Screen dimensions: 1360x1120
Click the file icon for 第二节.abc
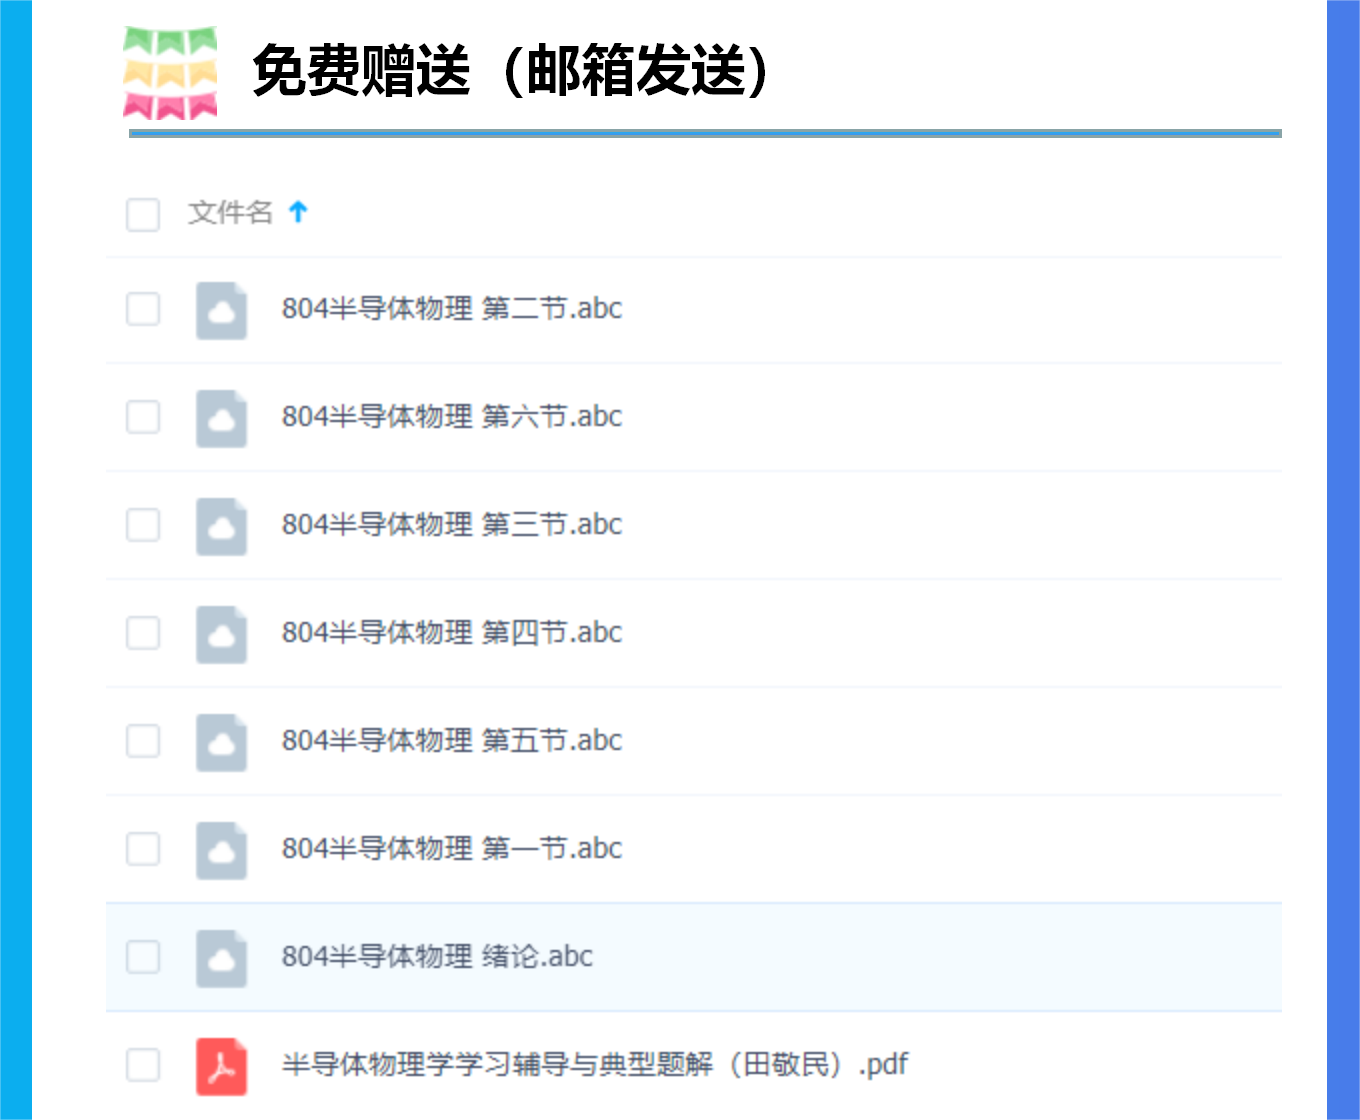221,311
